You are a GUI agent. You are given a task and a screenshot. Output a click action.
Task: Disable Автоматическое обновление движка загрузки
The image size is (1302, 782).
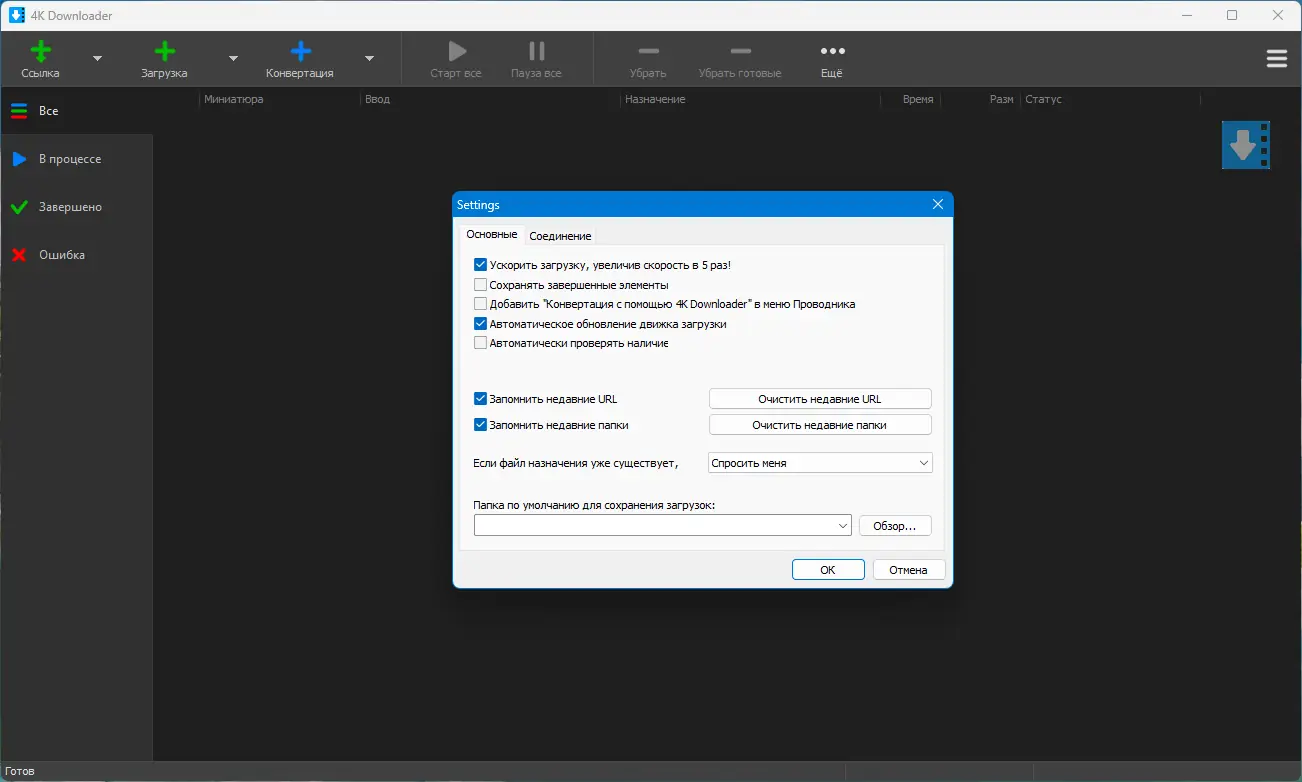point(480,323)
